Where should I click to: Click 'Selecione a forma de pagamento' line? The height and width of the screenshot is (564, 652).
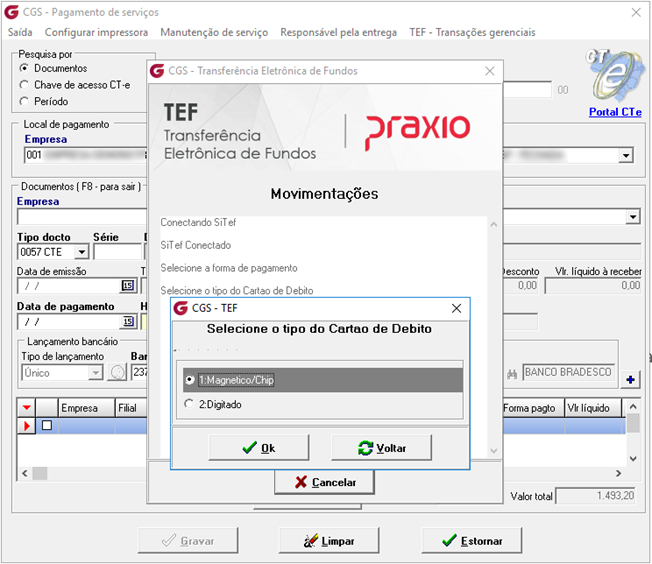tap(229, 268)
